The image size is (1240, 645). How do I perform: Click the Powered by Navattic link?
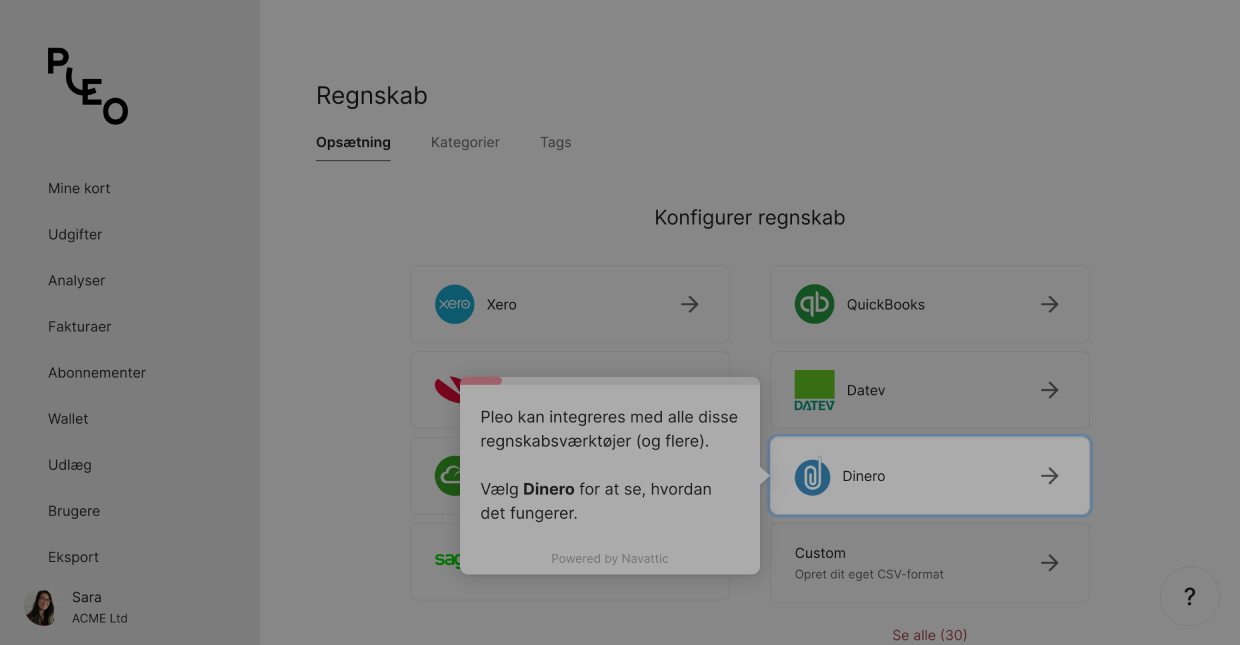pyautogui.click(x=610, y=559)
